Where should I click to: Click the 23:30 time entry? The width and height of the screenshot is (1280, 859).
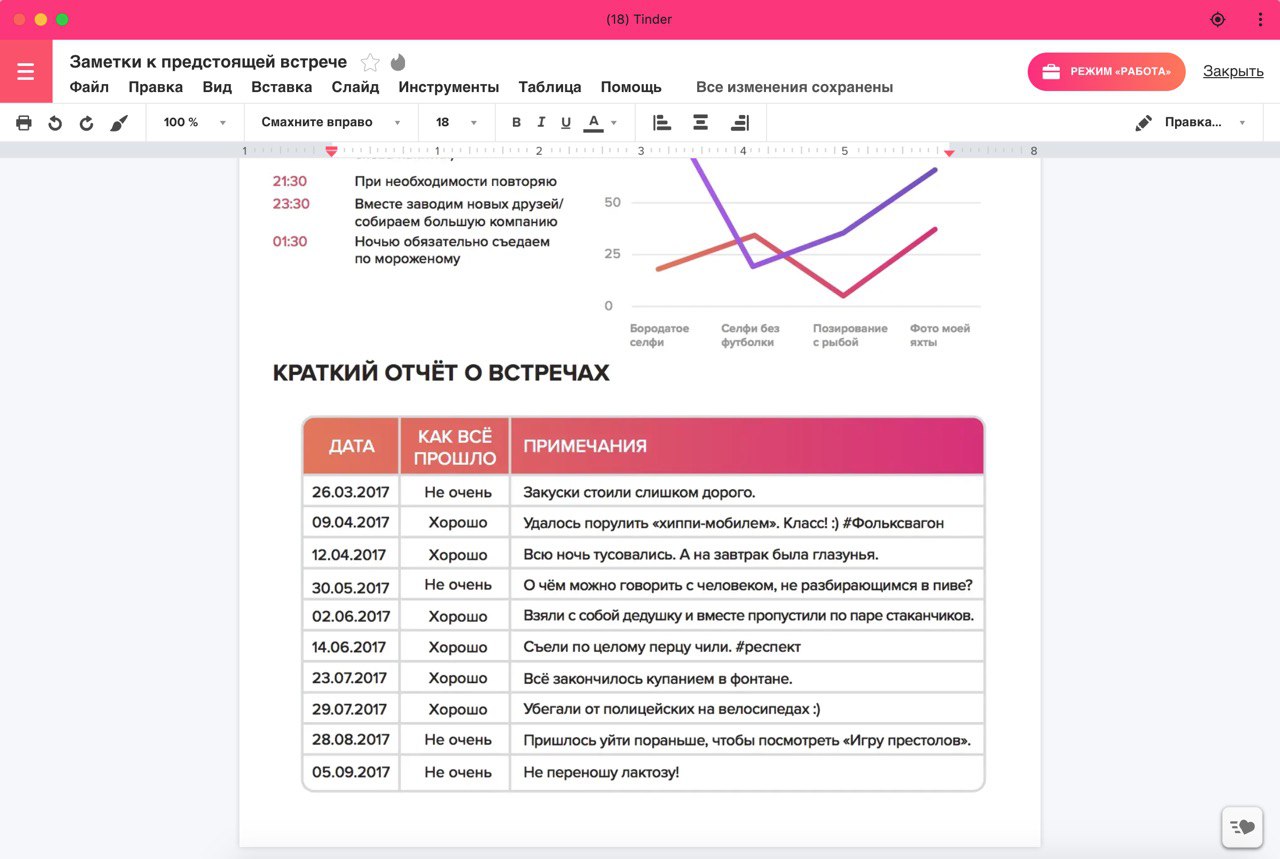[x=291, y=204]
